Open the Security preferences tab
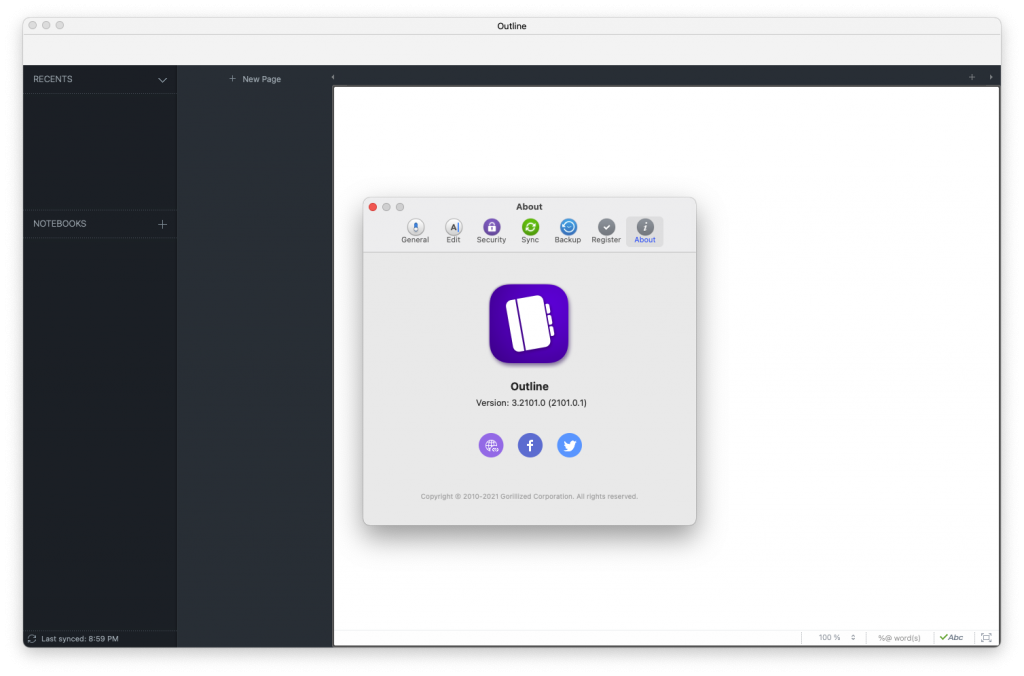The image size is (1024, 676). point(491,231)
